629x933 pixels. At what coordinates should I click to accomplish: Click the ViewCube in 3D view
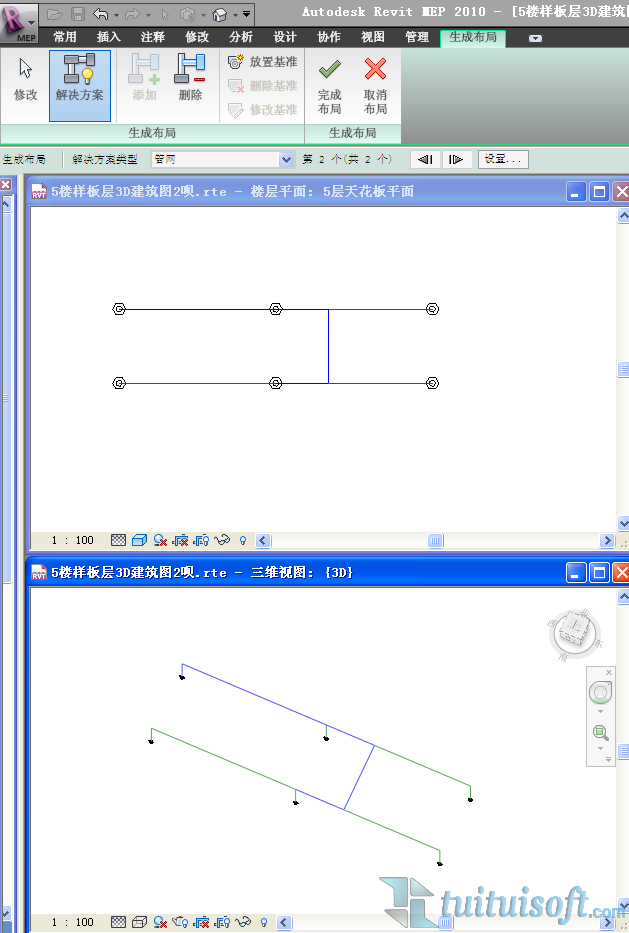coord(573,632)
